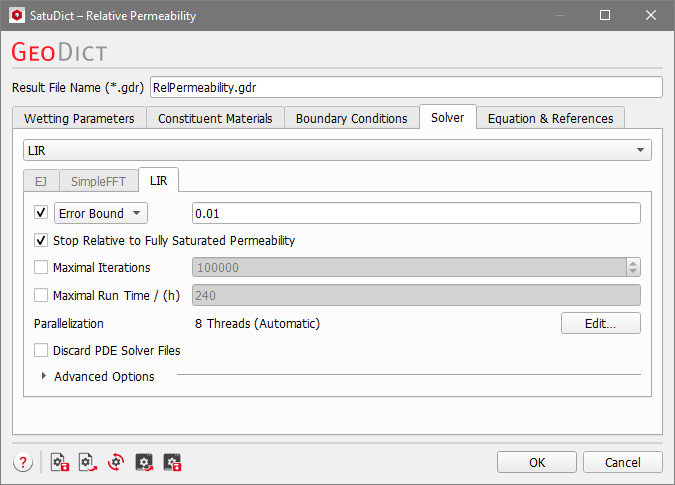
Task: Decrease Maximal Iterations with down arrow
Action: coord(633,272)
